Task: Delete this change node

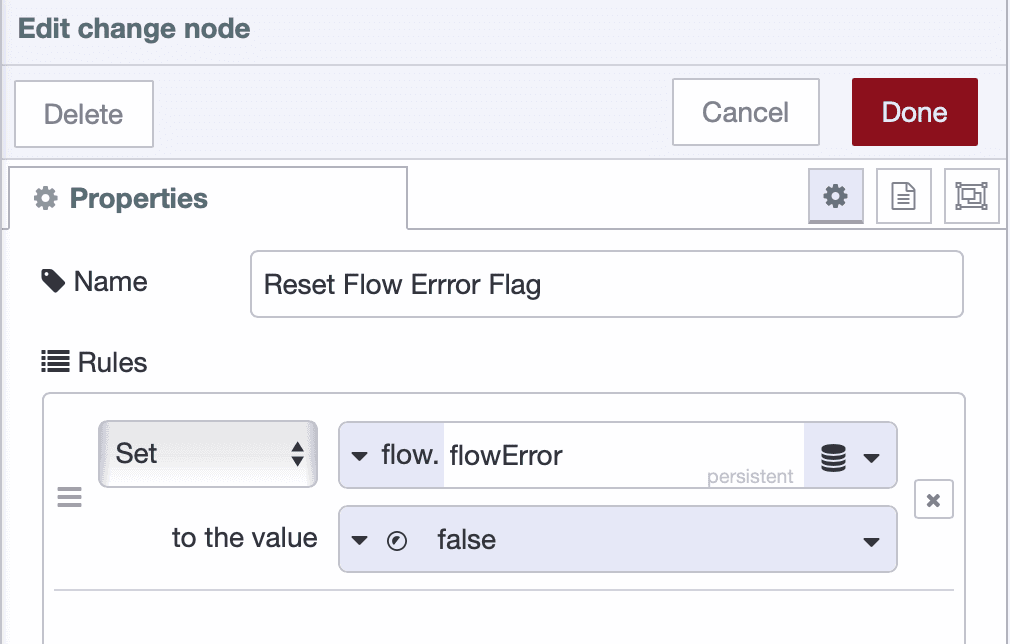Action: [83, 113]
